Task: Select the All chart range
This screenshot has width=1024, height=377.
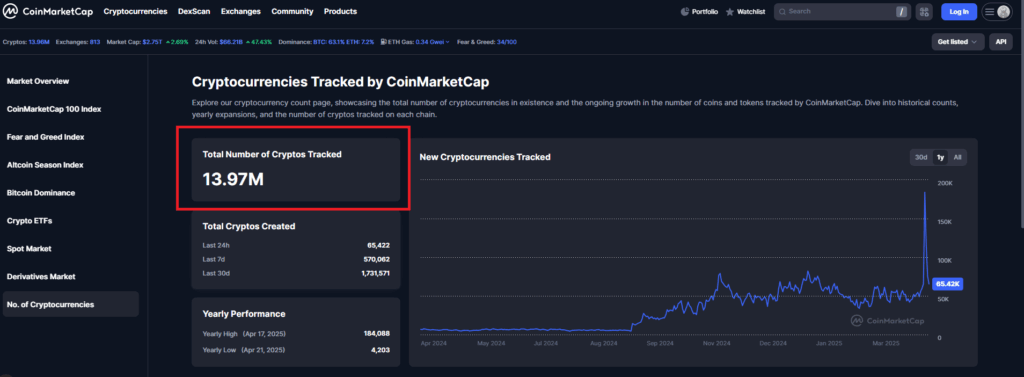Action: (957, 157)
